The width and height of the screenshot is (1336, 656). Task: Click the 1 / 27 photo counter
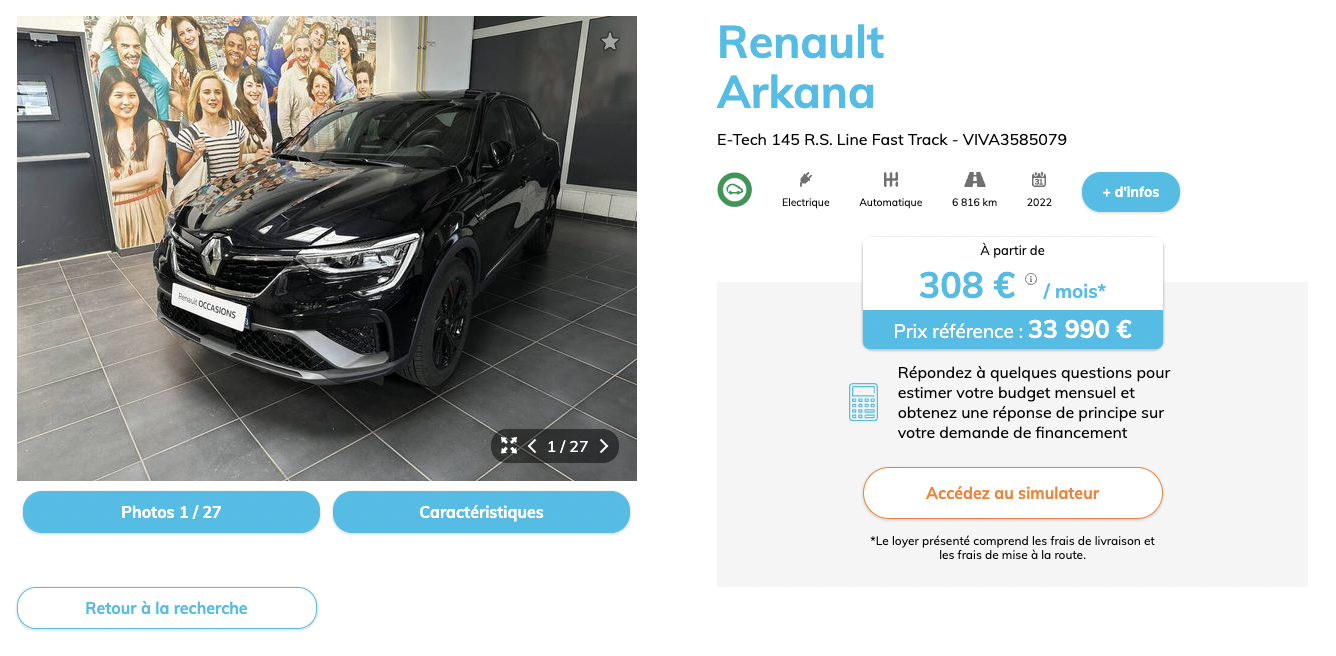click(568, 446)
